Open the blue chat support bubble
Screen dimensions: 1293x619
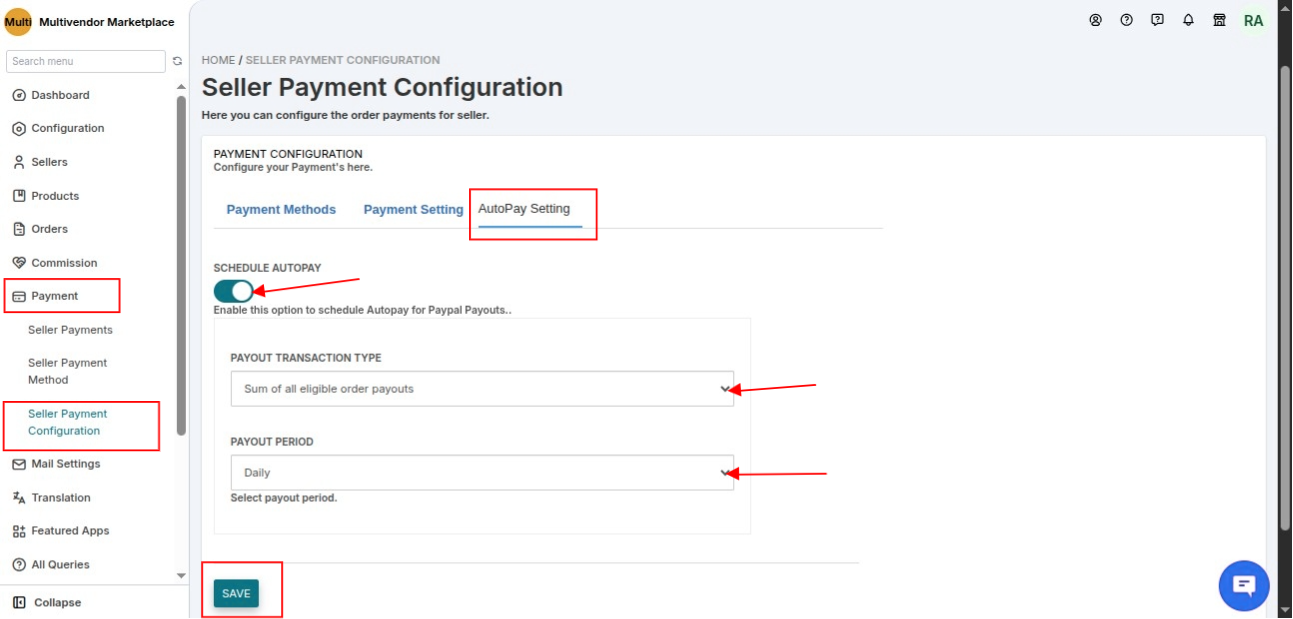tap(1244, 585)
